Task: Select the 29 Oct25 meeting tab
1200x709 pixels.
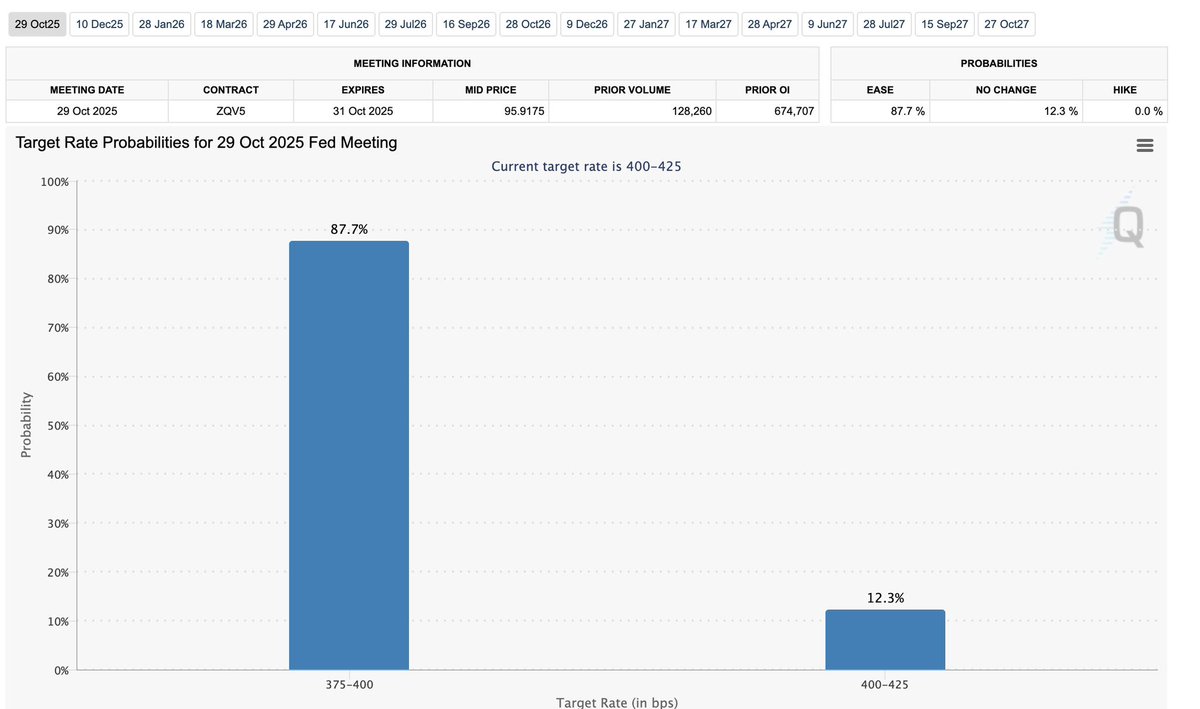Action: (x=37, y=24)
